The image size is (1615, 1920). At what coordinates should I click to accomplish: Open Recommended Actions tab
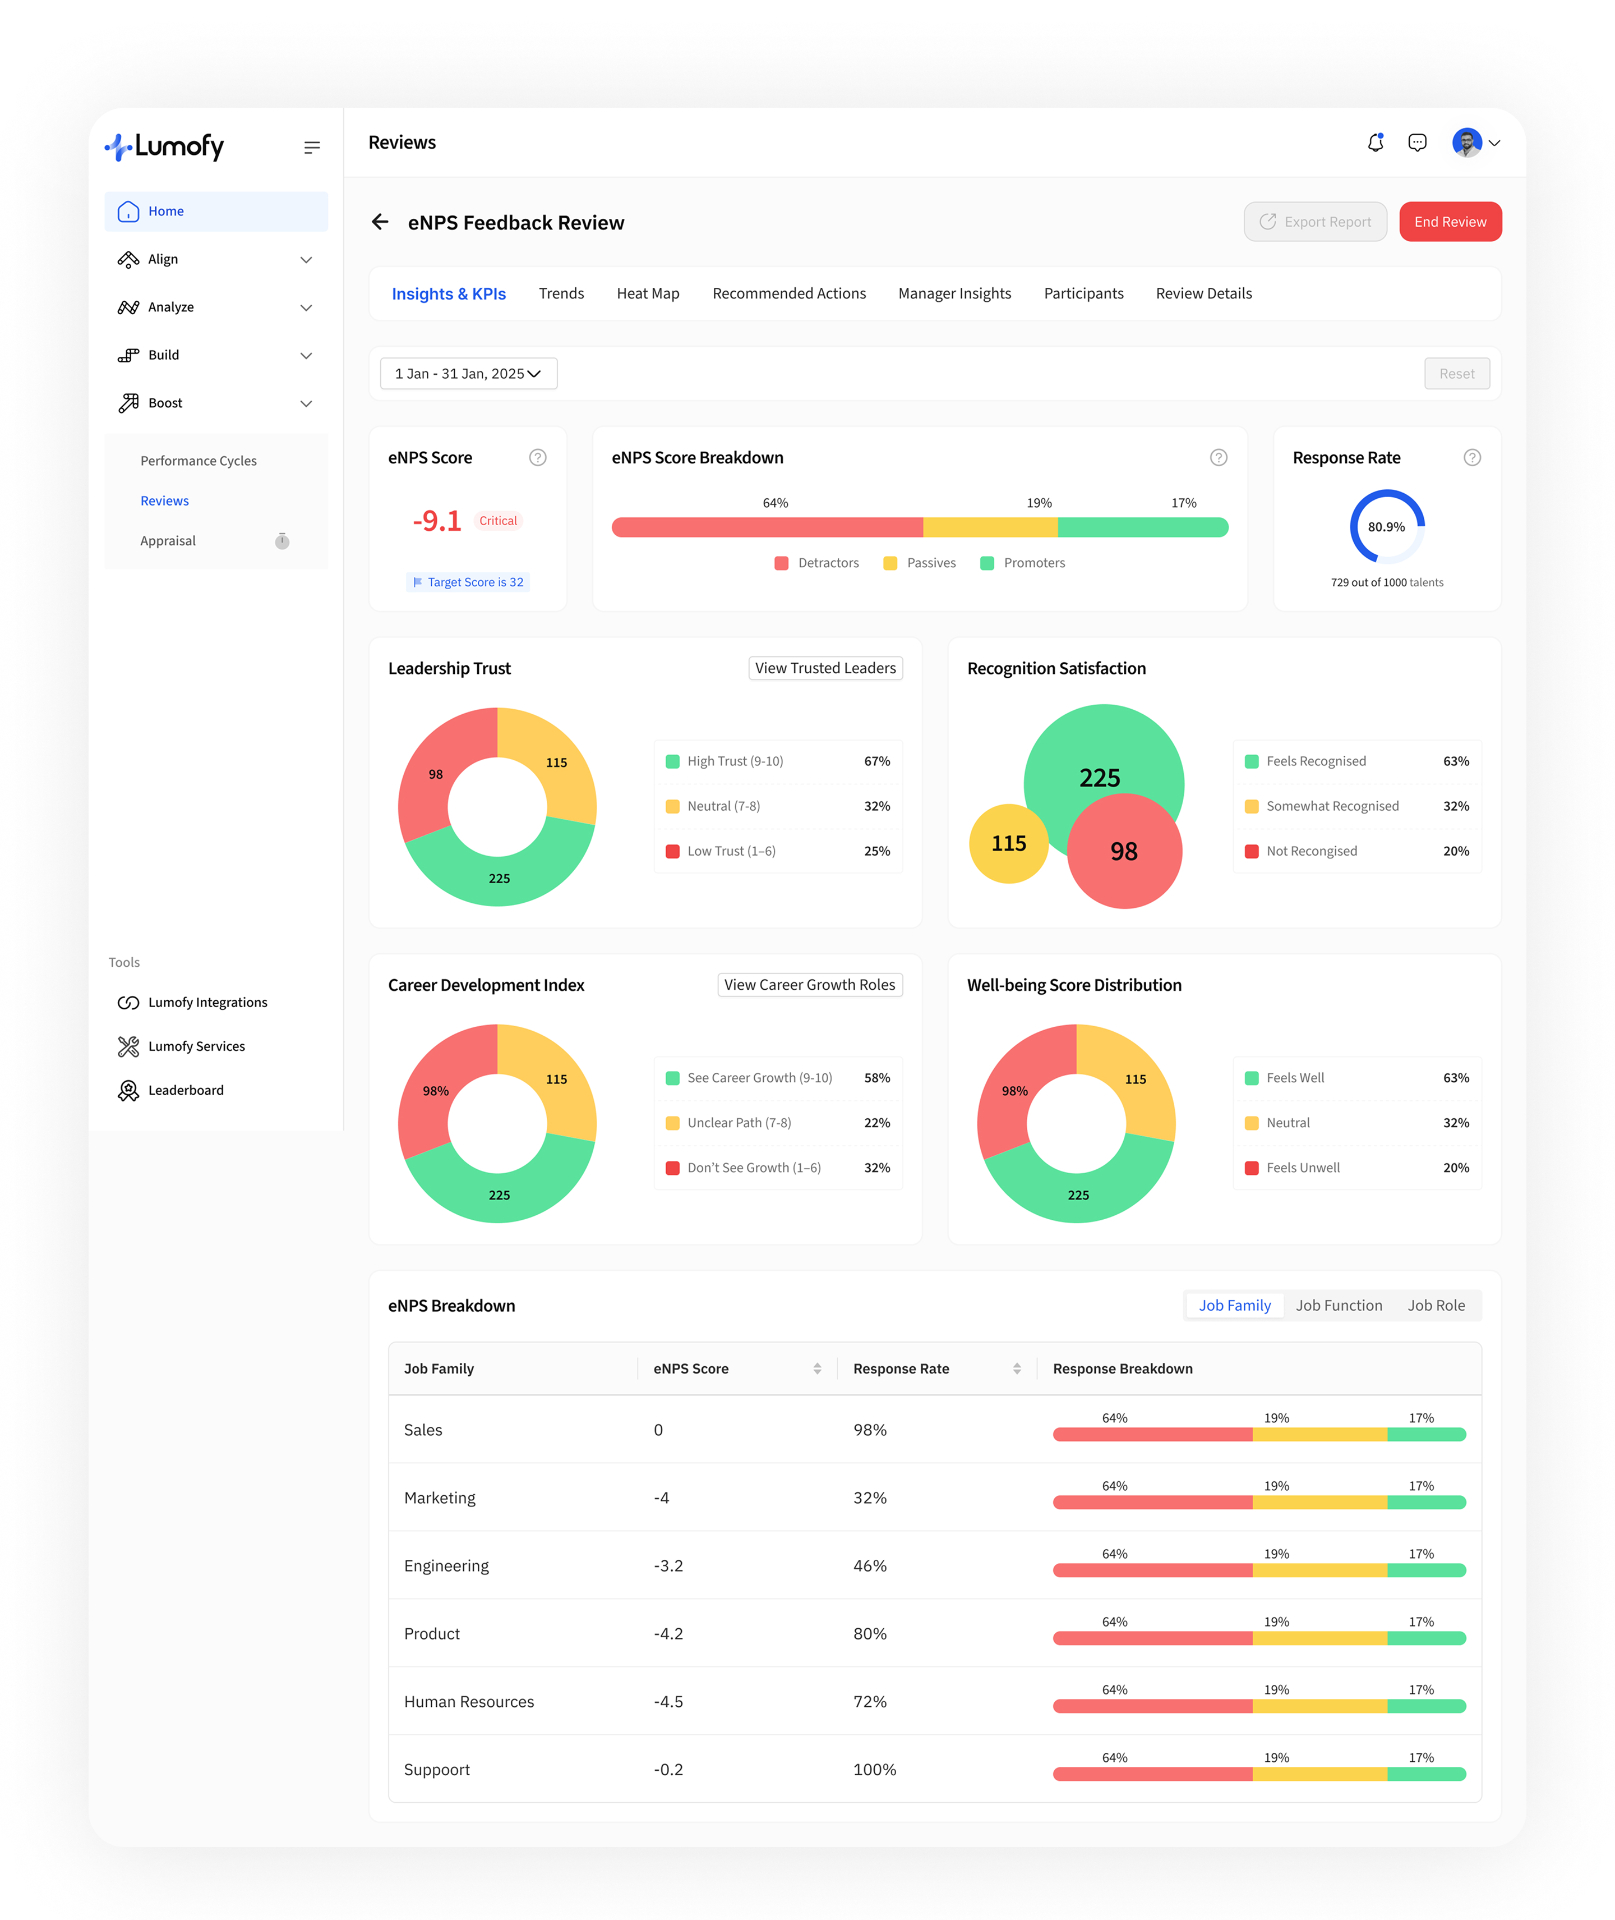click(x=789, y=293)
